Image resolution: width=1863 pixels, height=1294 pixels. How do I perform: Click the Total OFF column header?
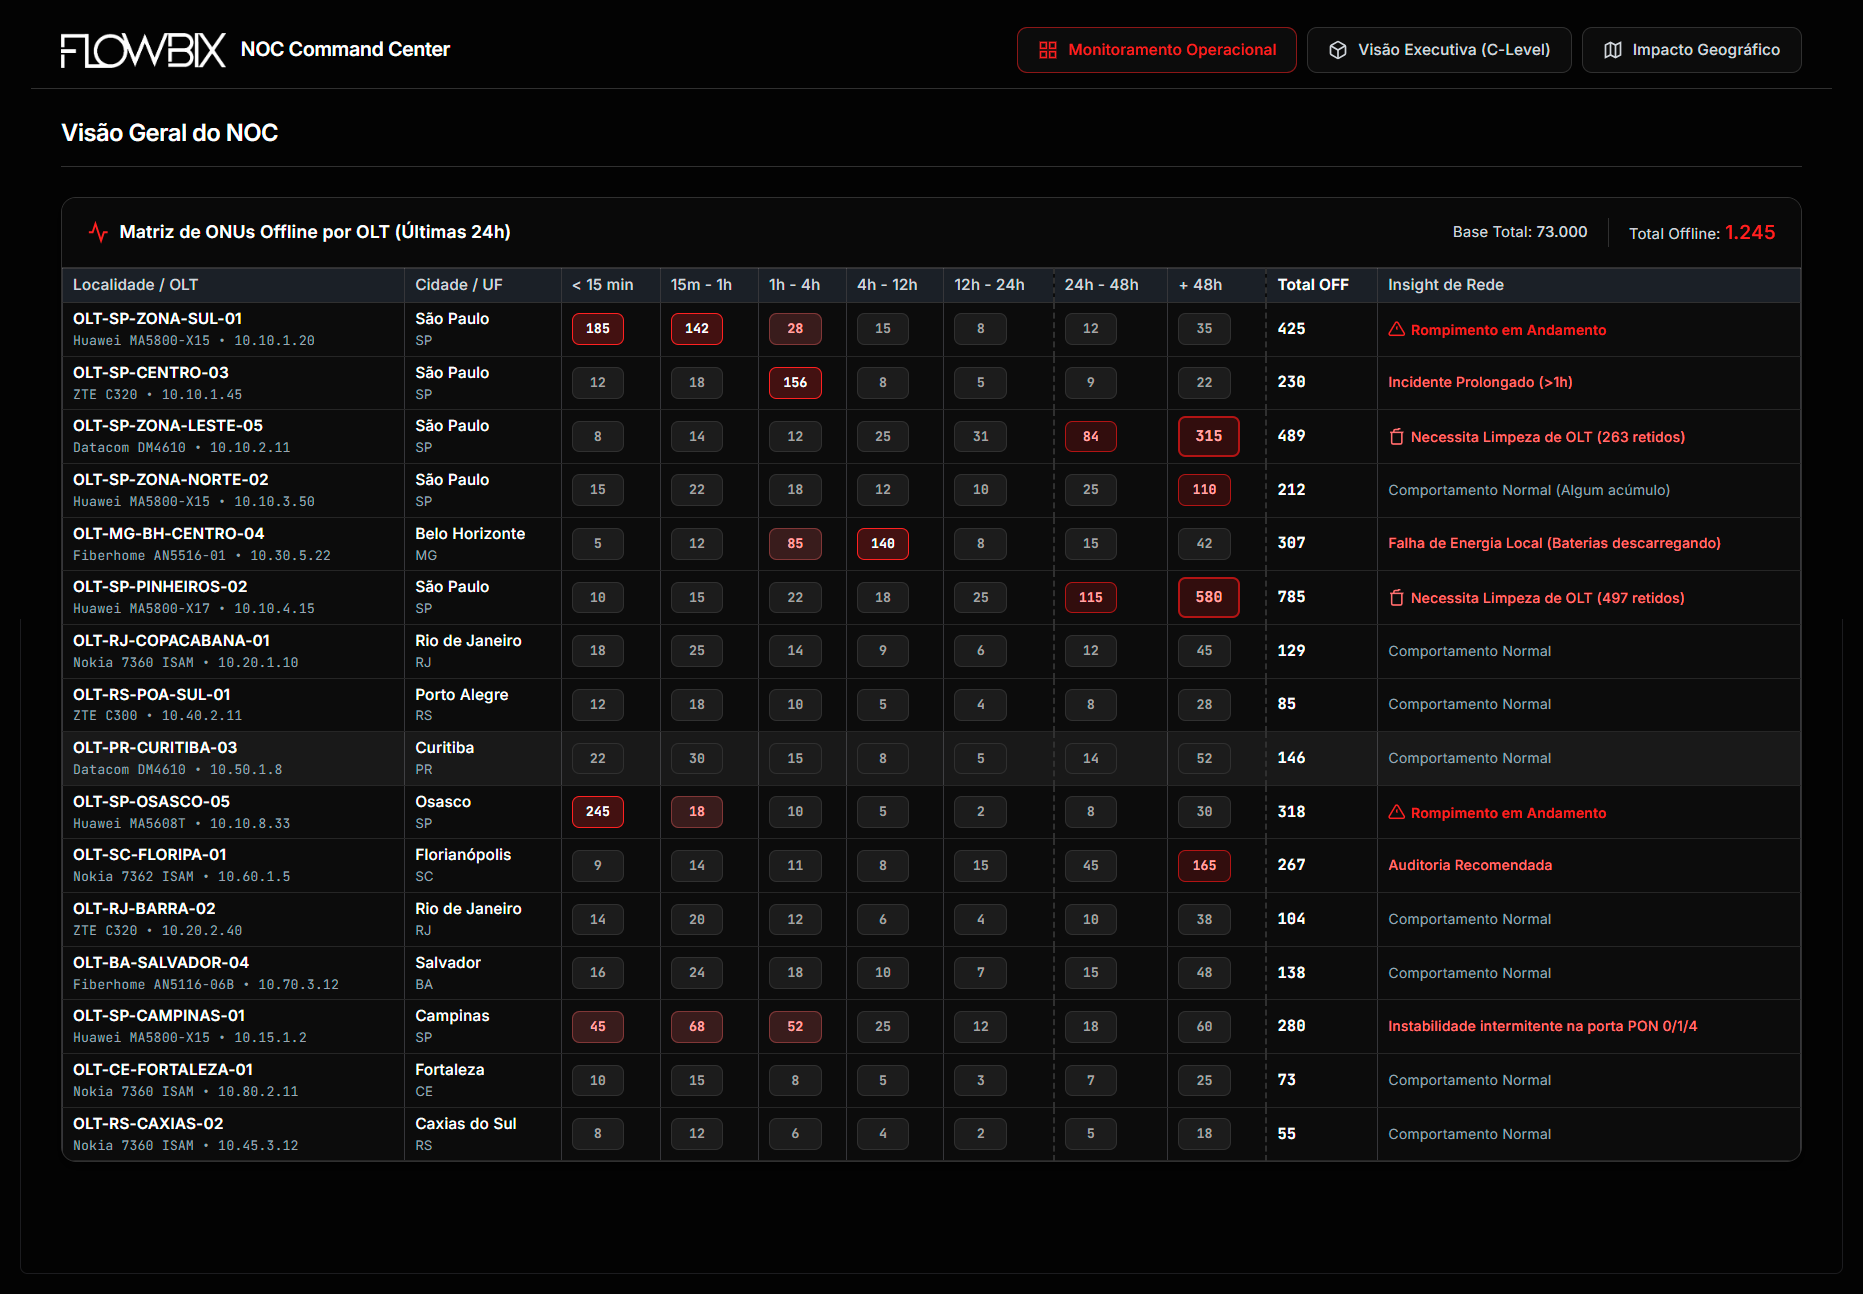[1313, 284]
